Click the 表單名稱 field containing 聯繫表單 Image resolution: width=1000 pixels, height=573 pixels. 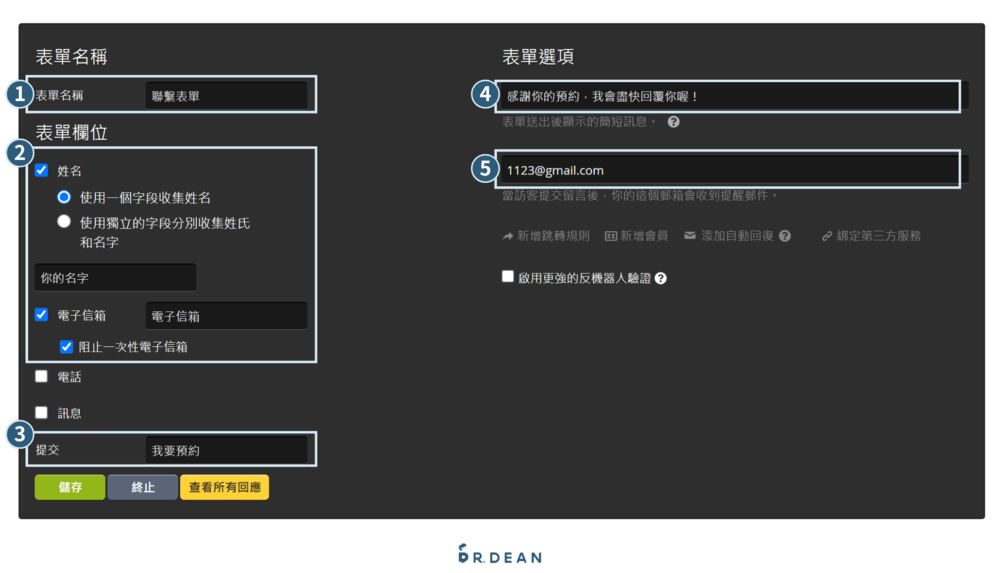click(226, 96)
